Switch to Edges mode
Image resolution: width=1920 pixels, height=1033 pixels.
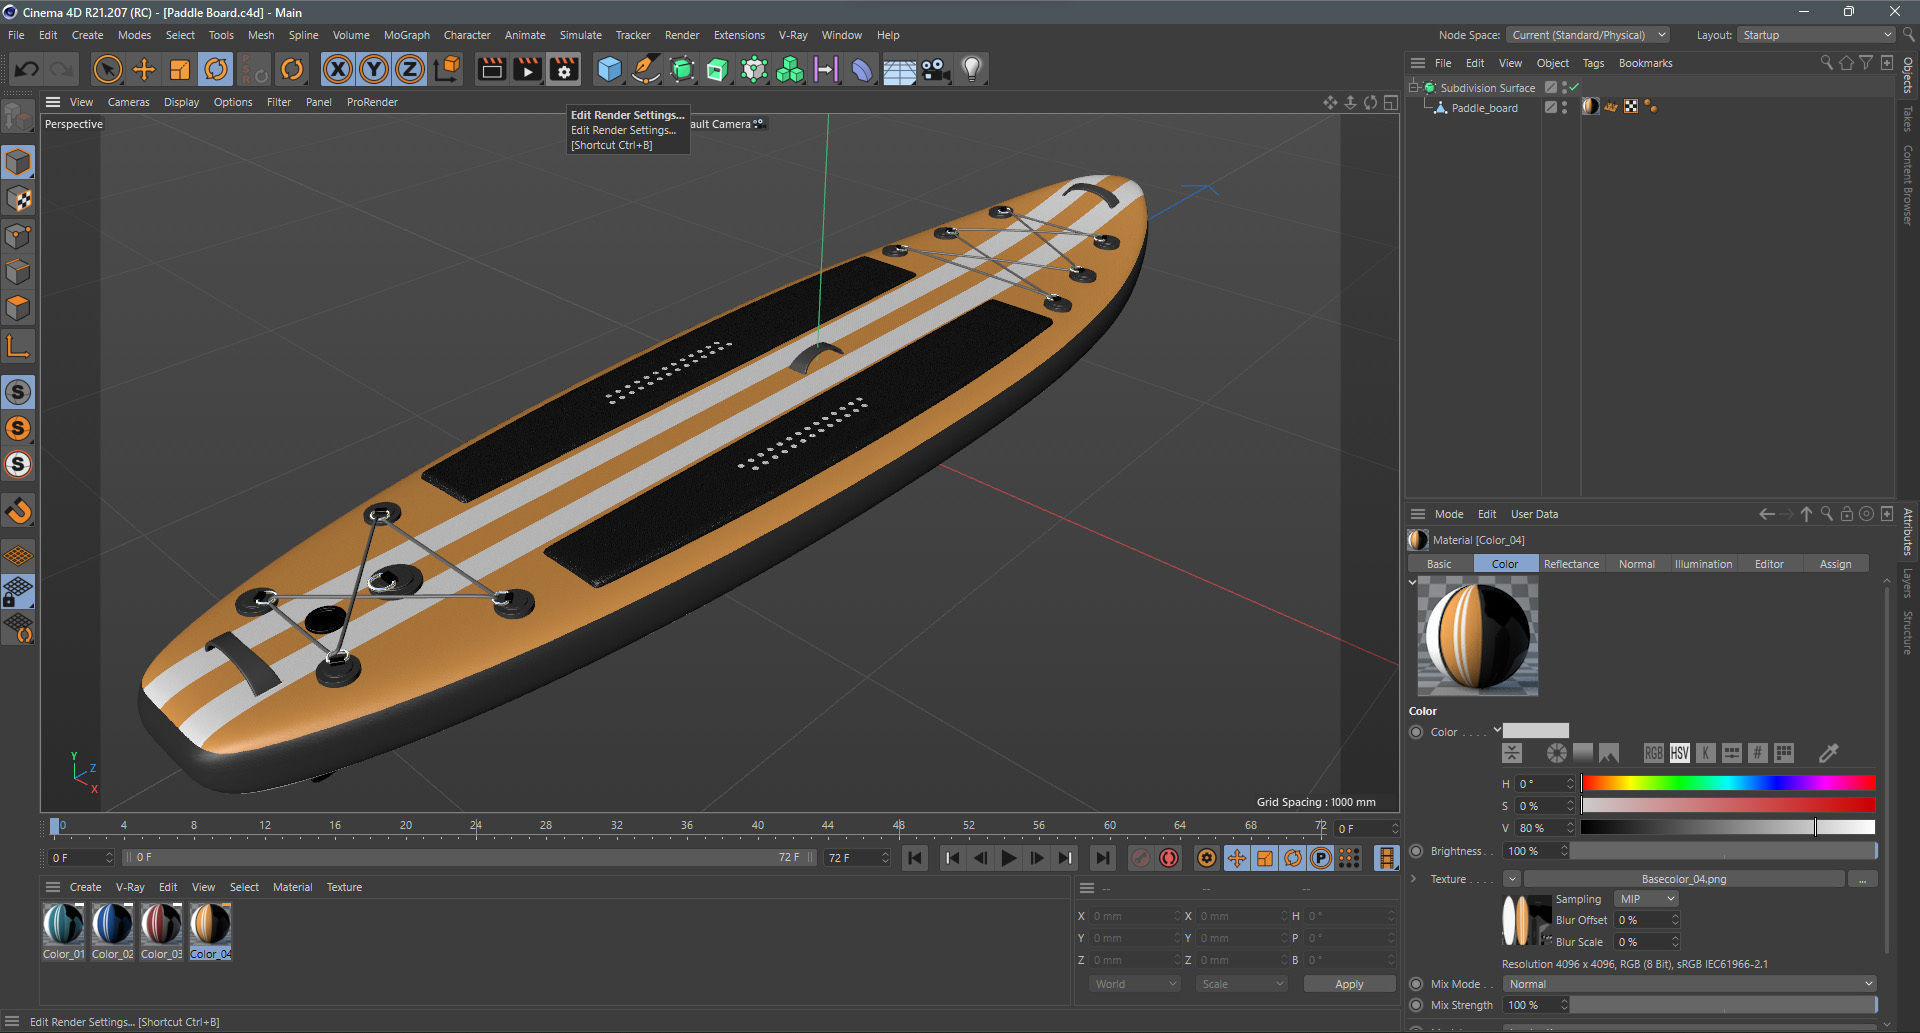pos(19,272)
